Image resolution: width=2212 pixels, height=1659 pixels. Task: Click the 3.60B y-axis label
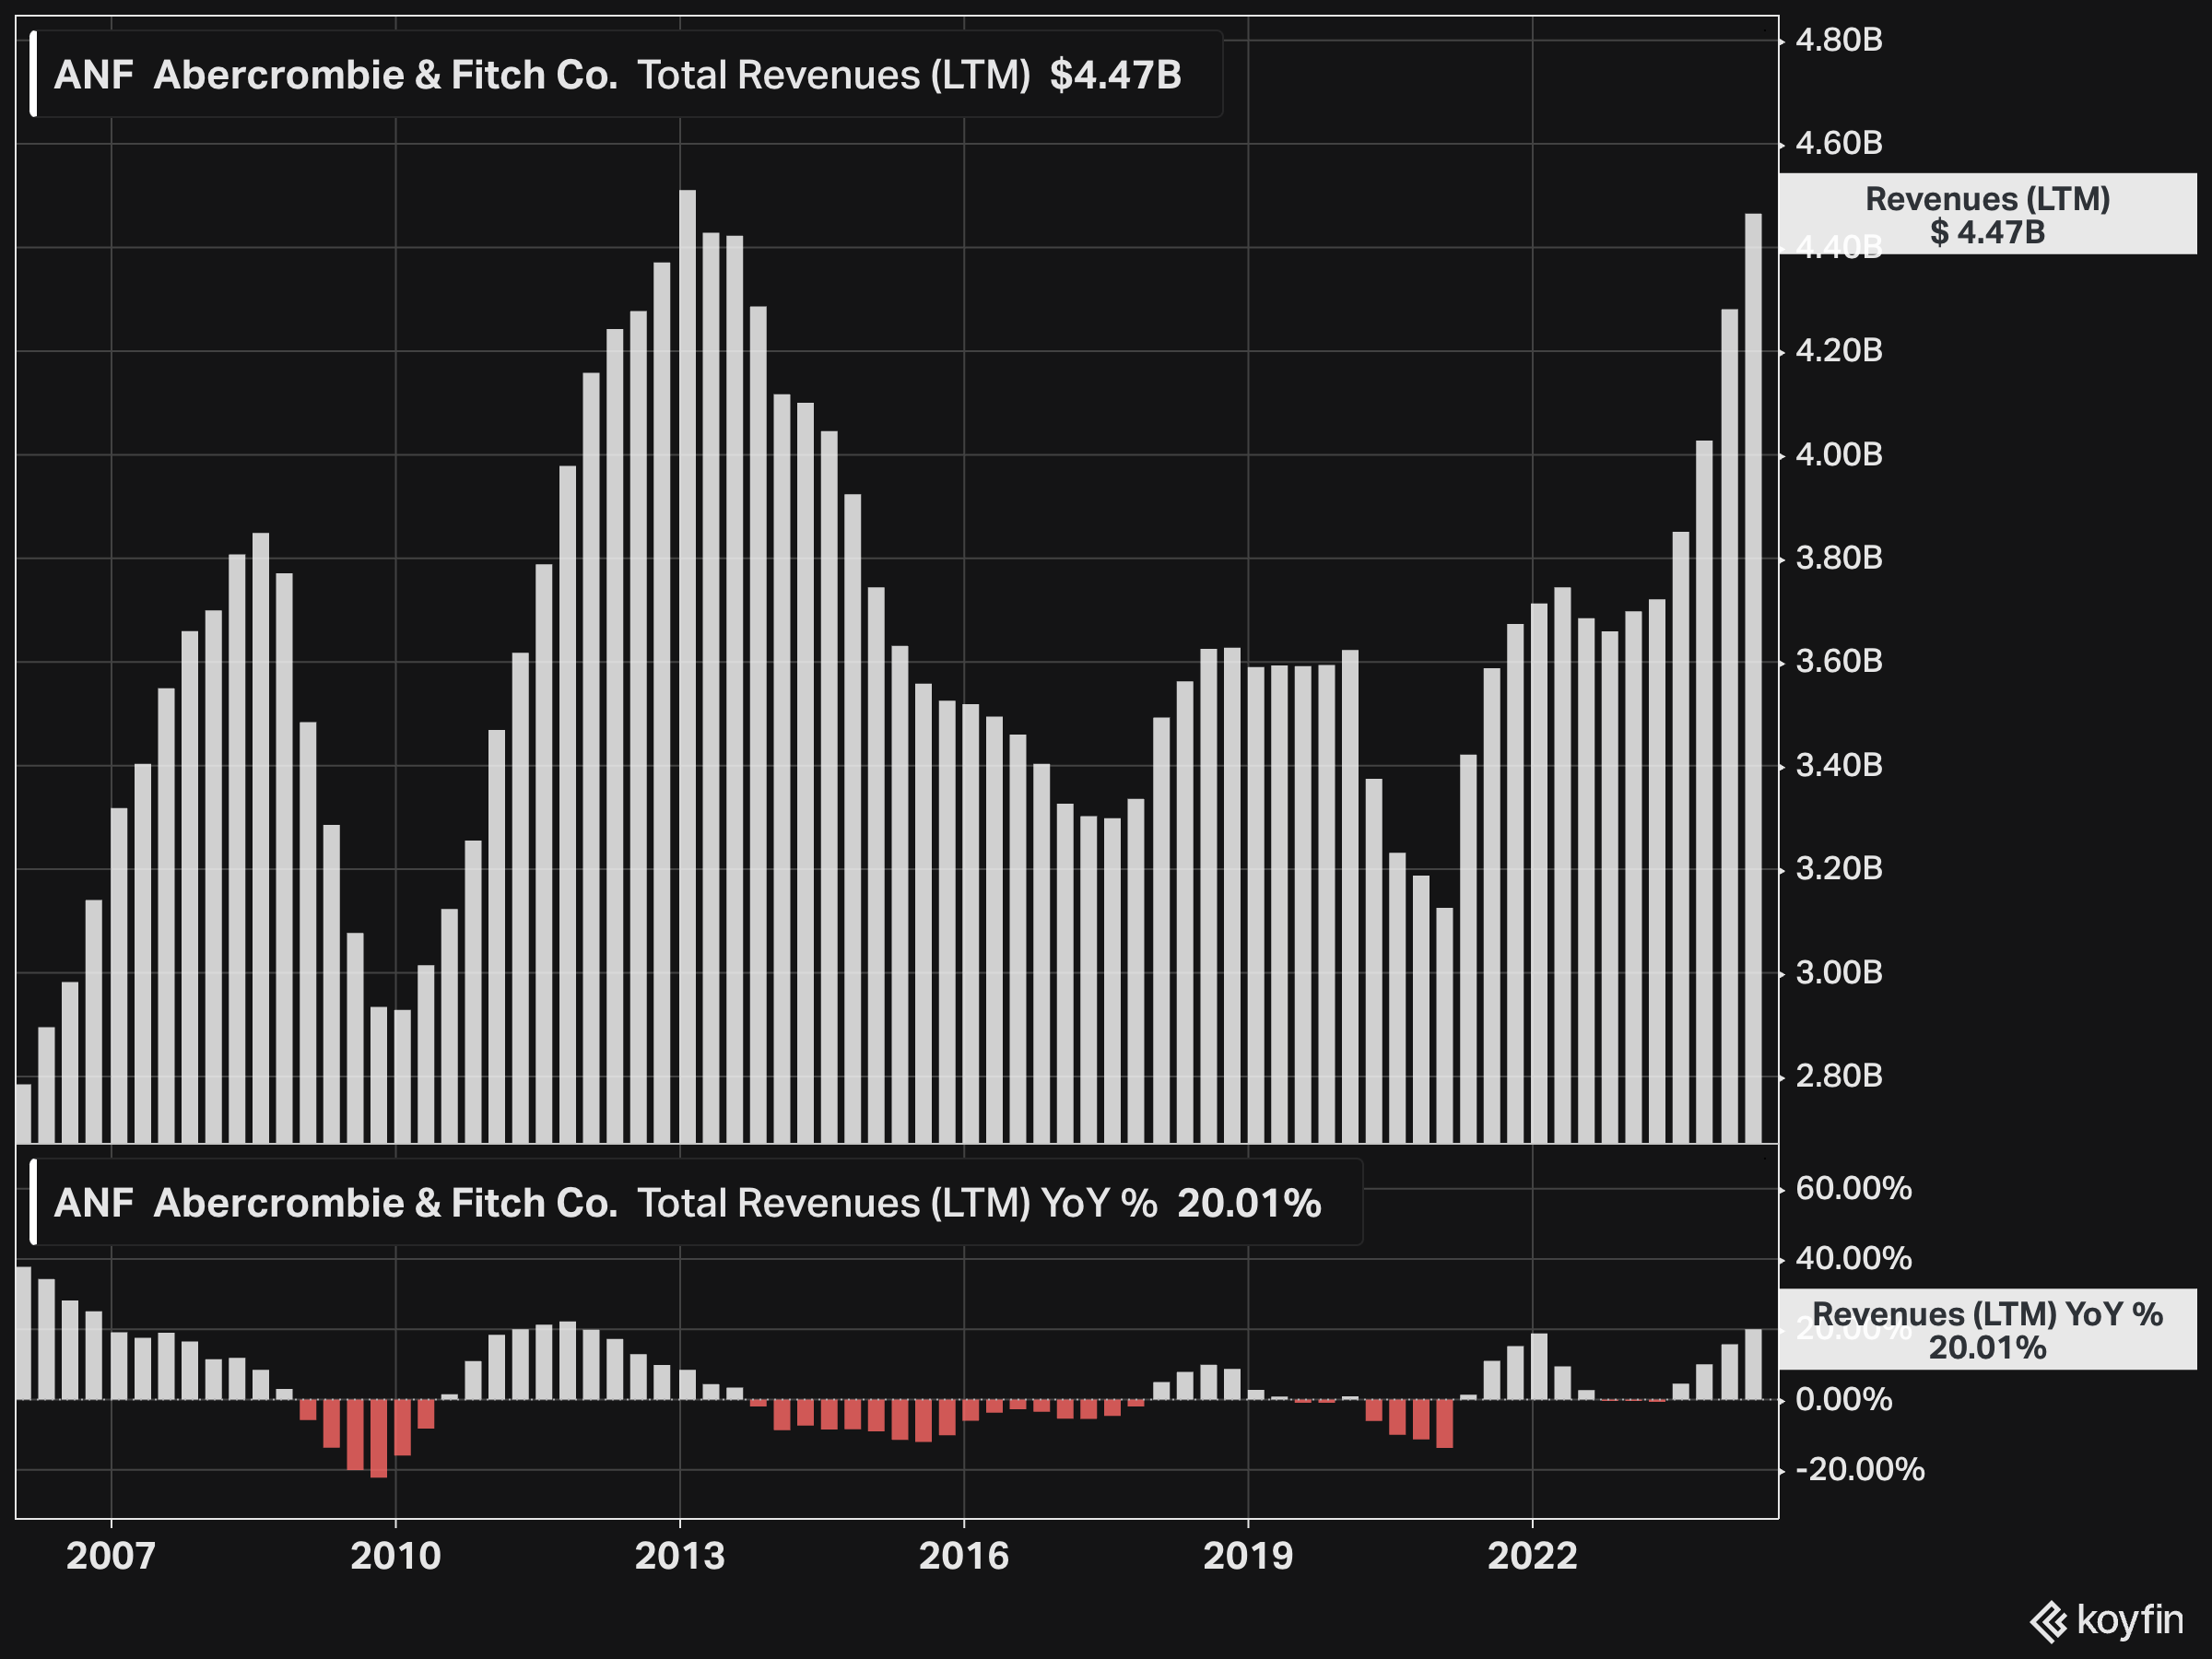[x=1839, y=662]
